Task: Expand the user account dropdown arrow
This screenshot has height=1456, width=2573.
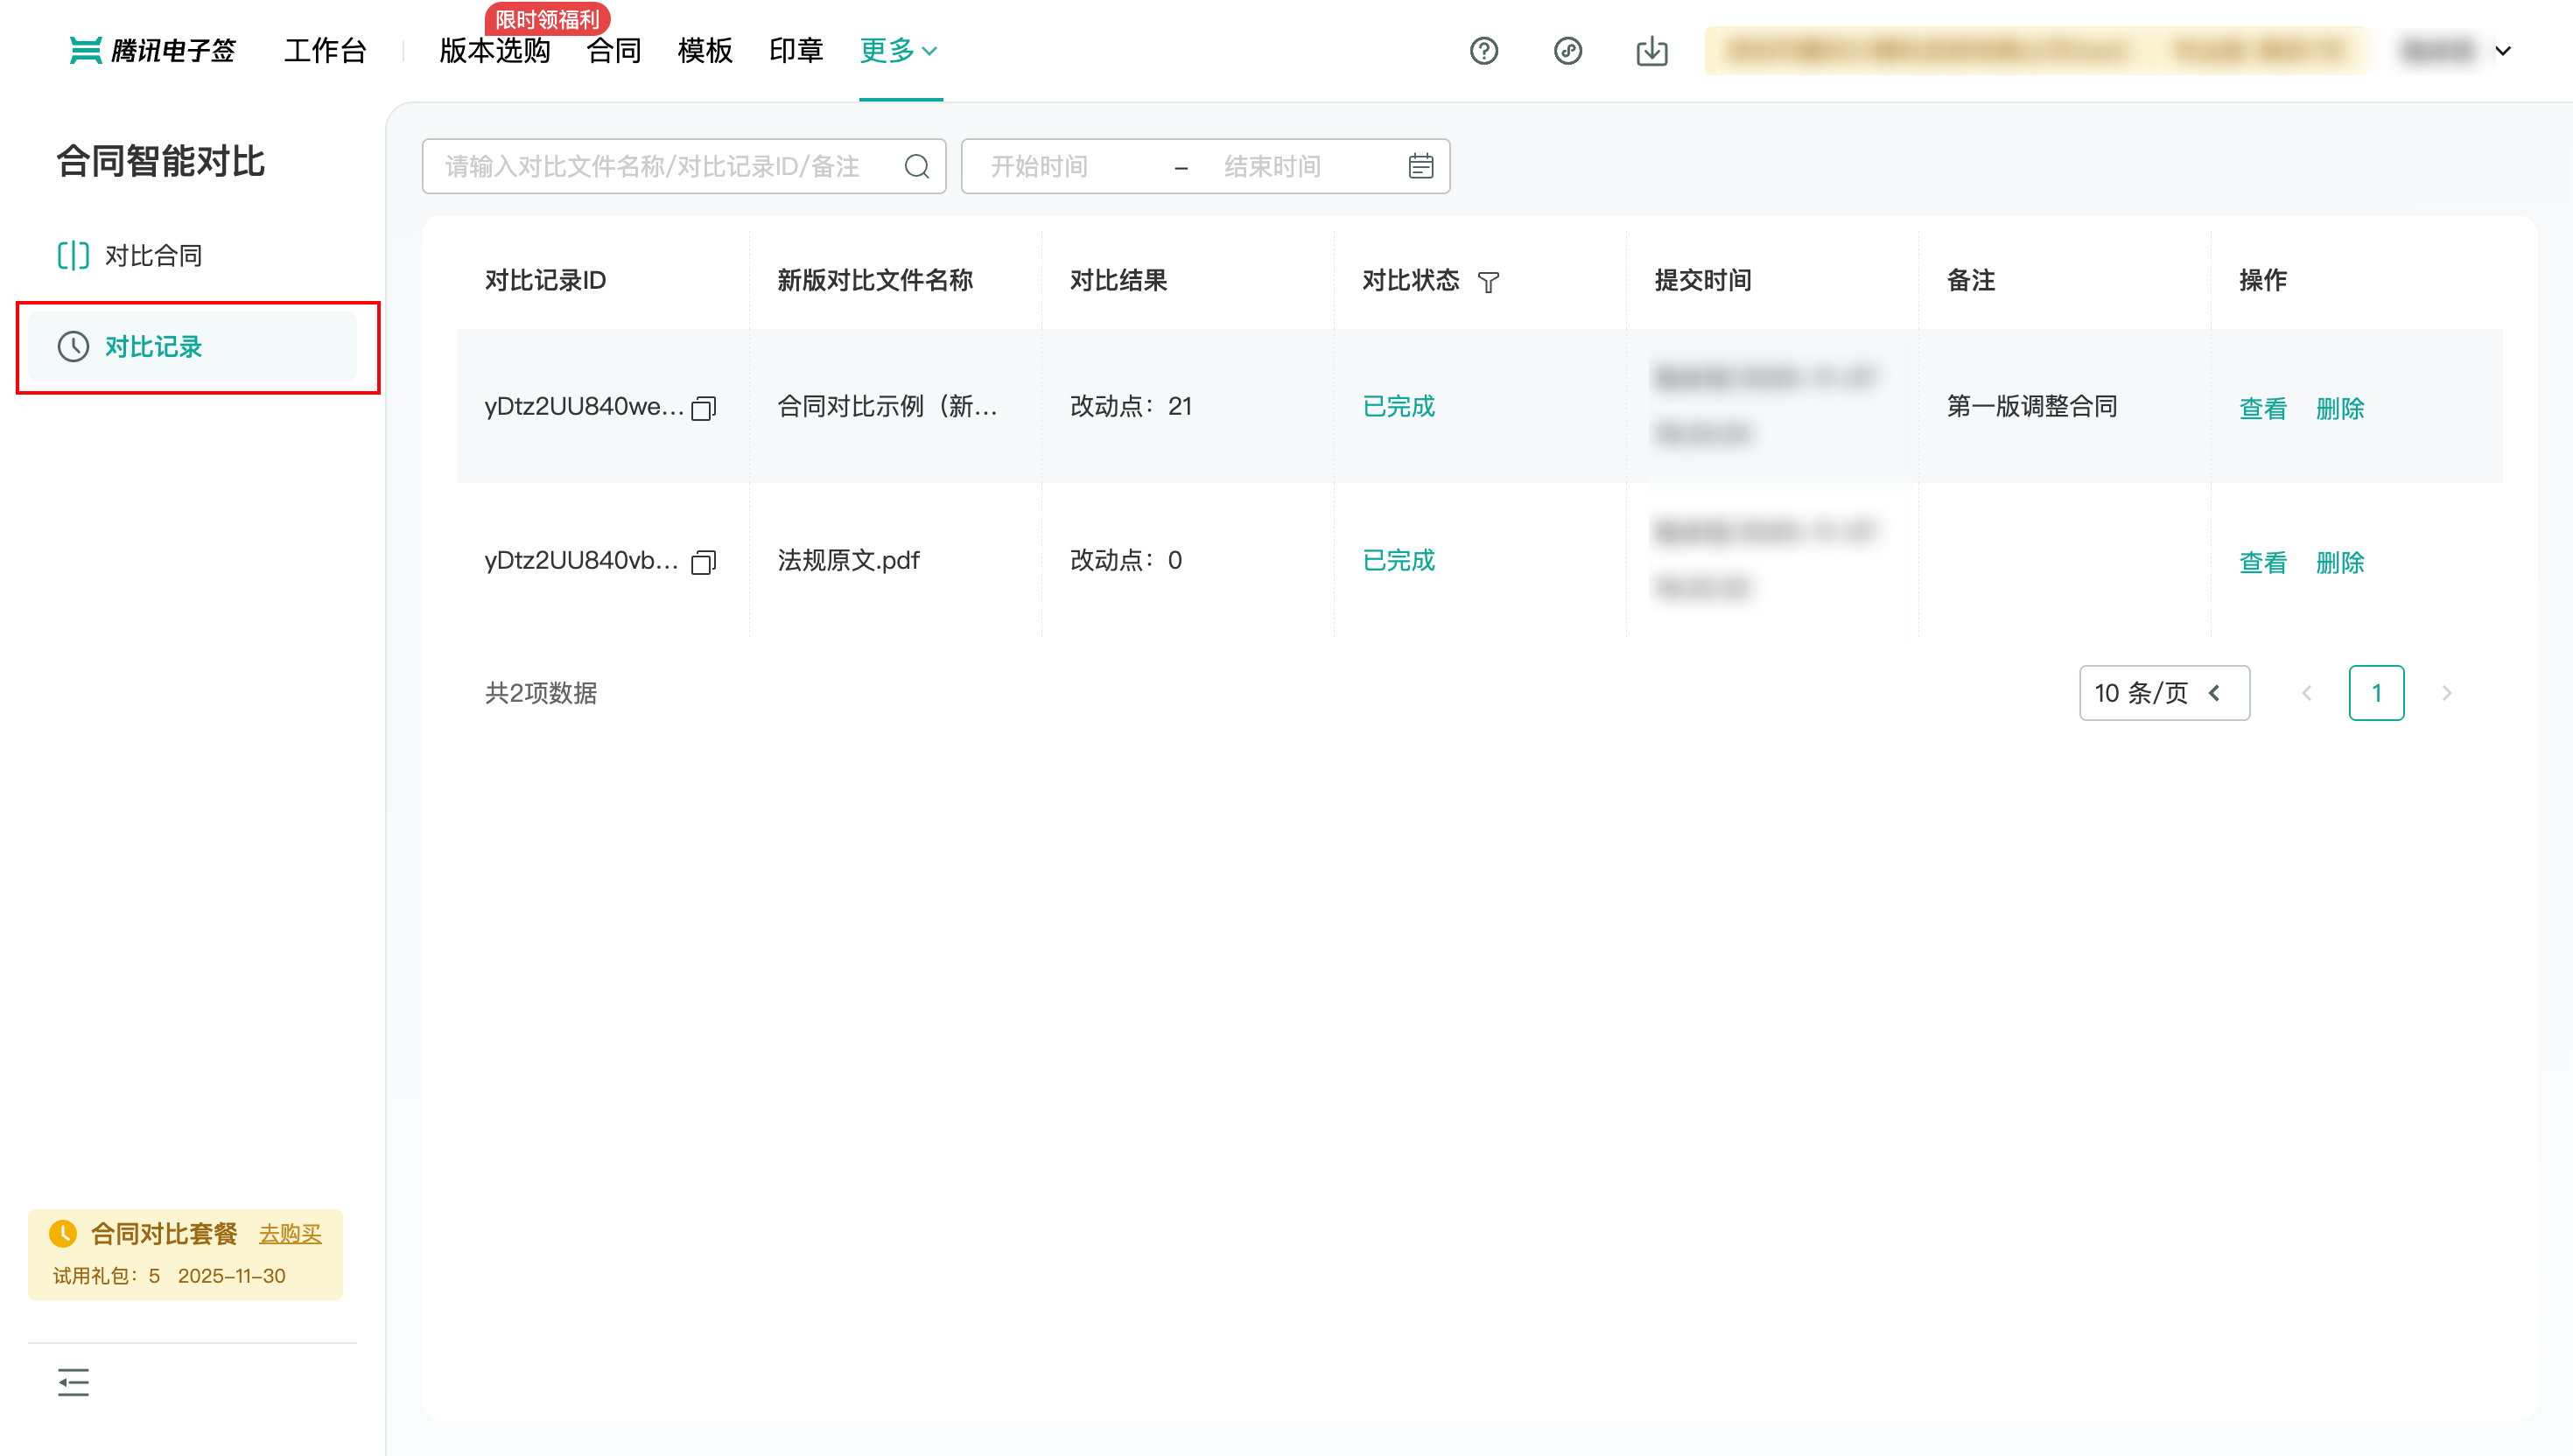Action: [2503, 51]
